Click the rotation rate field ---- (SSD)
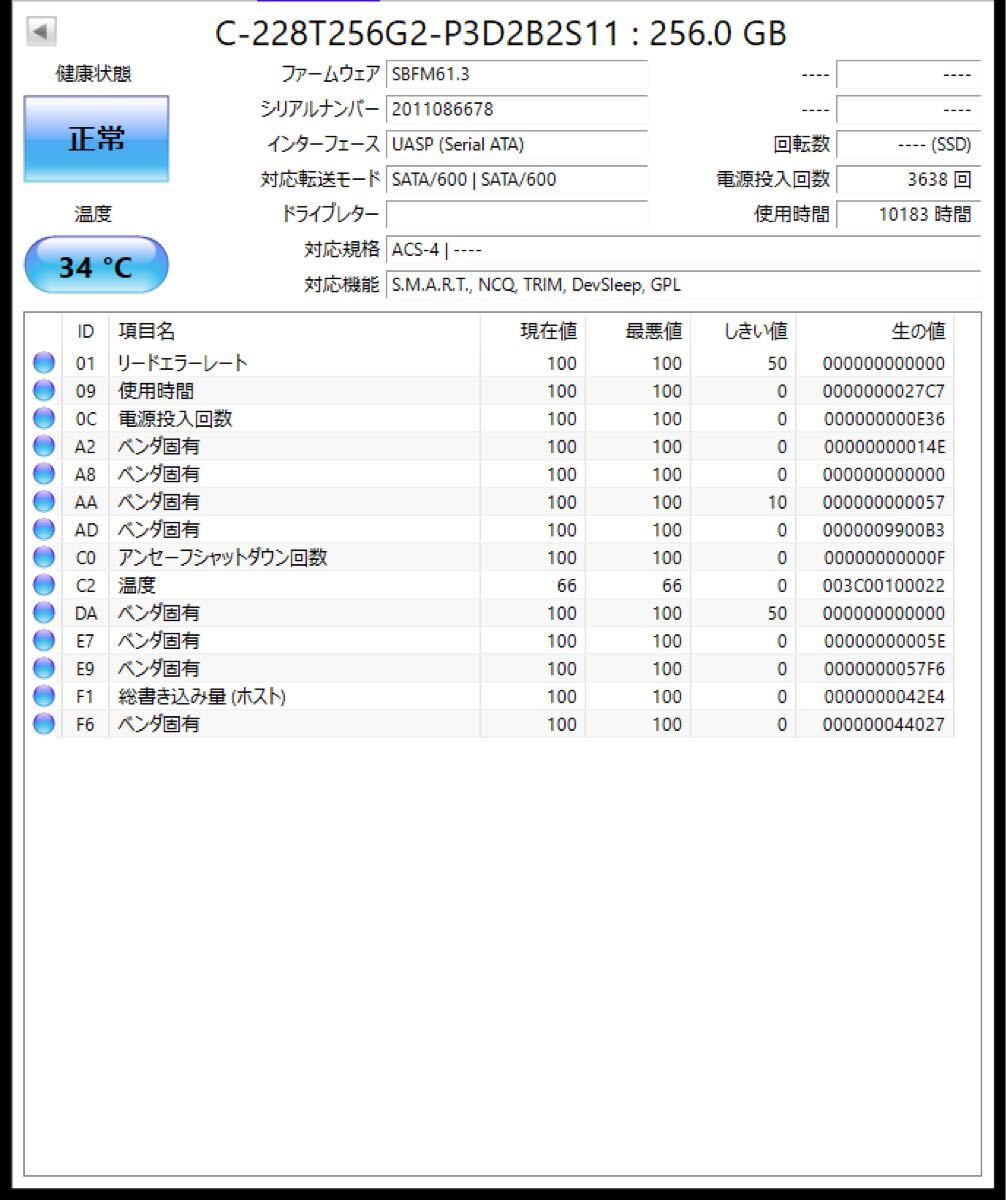 (x=908, y=144)
